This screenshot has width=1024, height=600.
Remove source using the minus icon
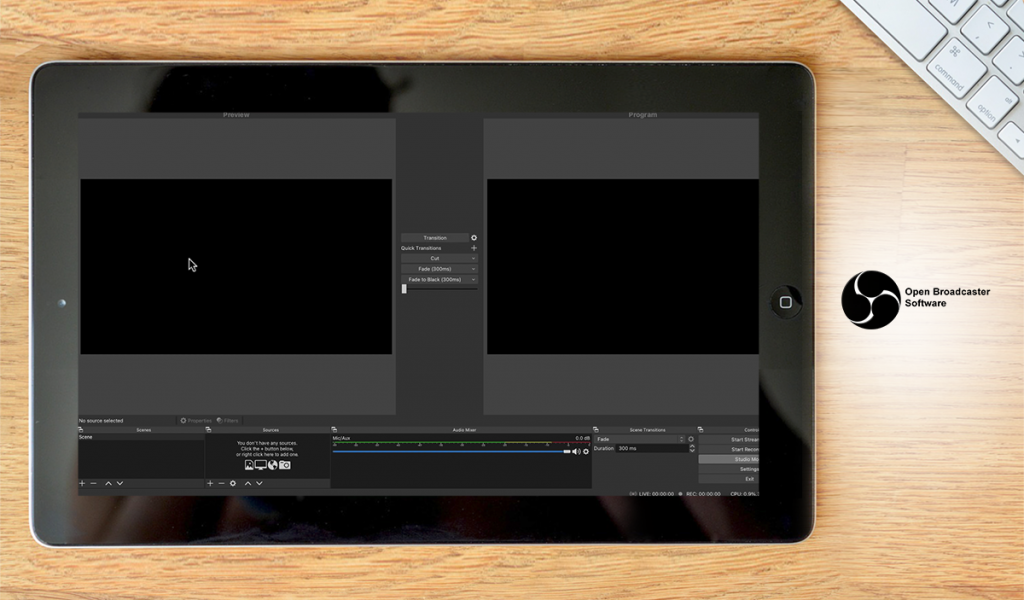221,483
